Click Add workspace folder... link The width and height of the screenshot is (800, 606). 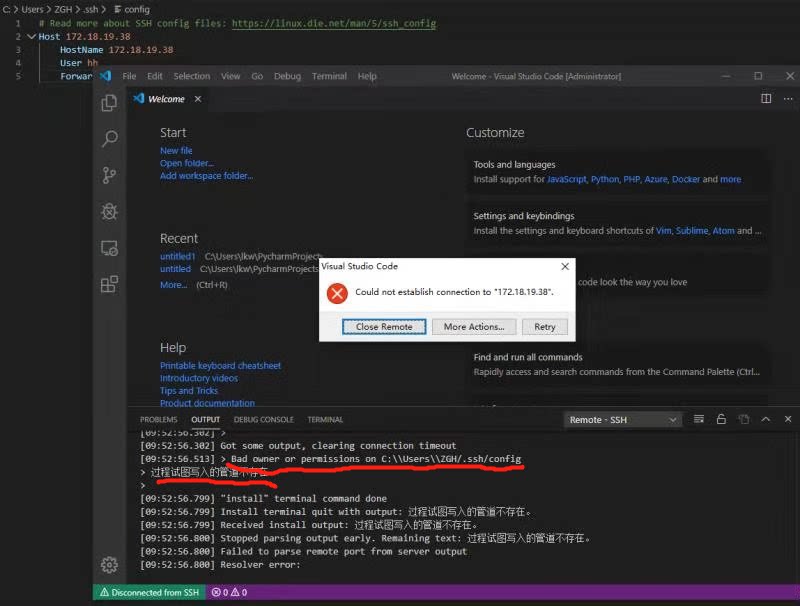click(206, 175)
